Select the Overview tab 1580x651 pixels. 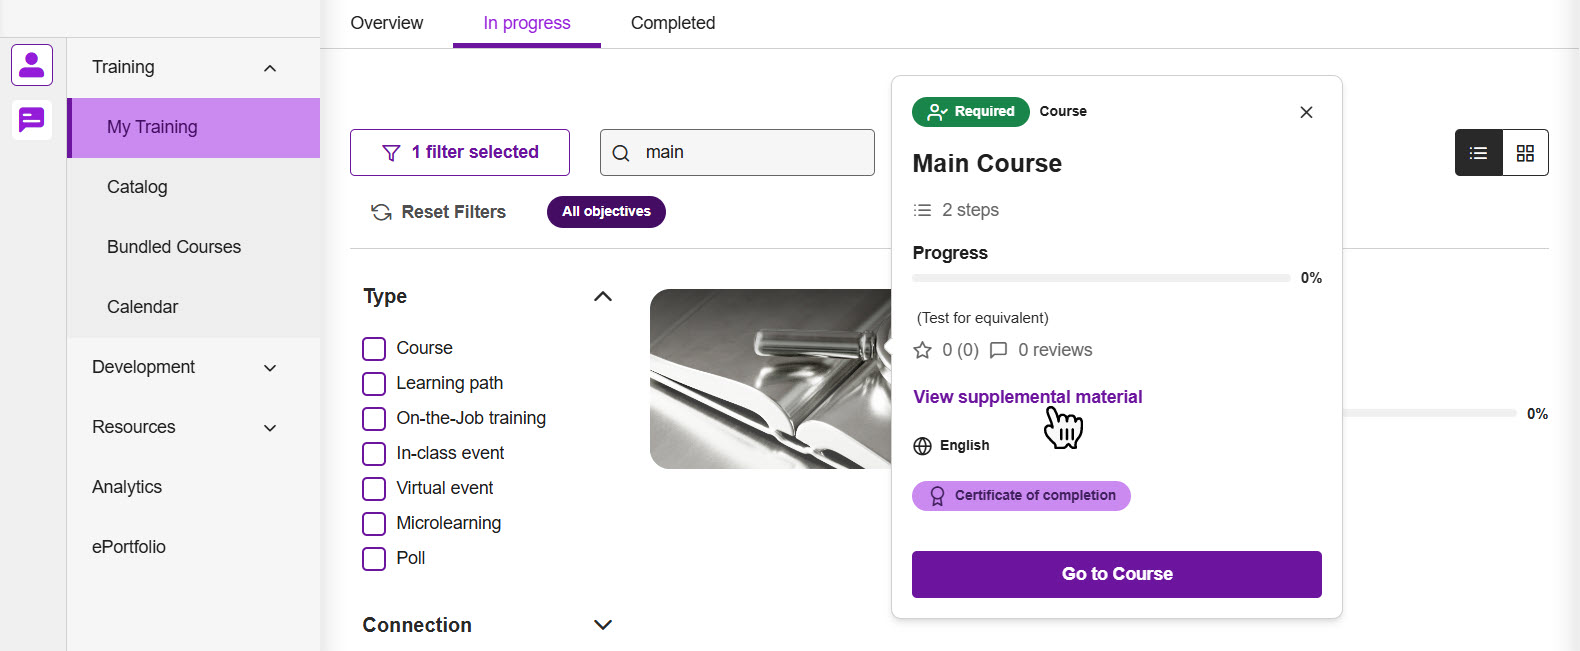(x=387, y=23)
